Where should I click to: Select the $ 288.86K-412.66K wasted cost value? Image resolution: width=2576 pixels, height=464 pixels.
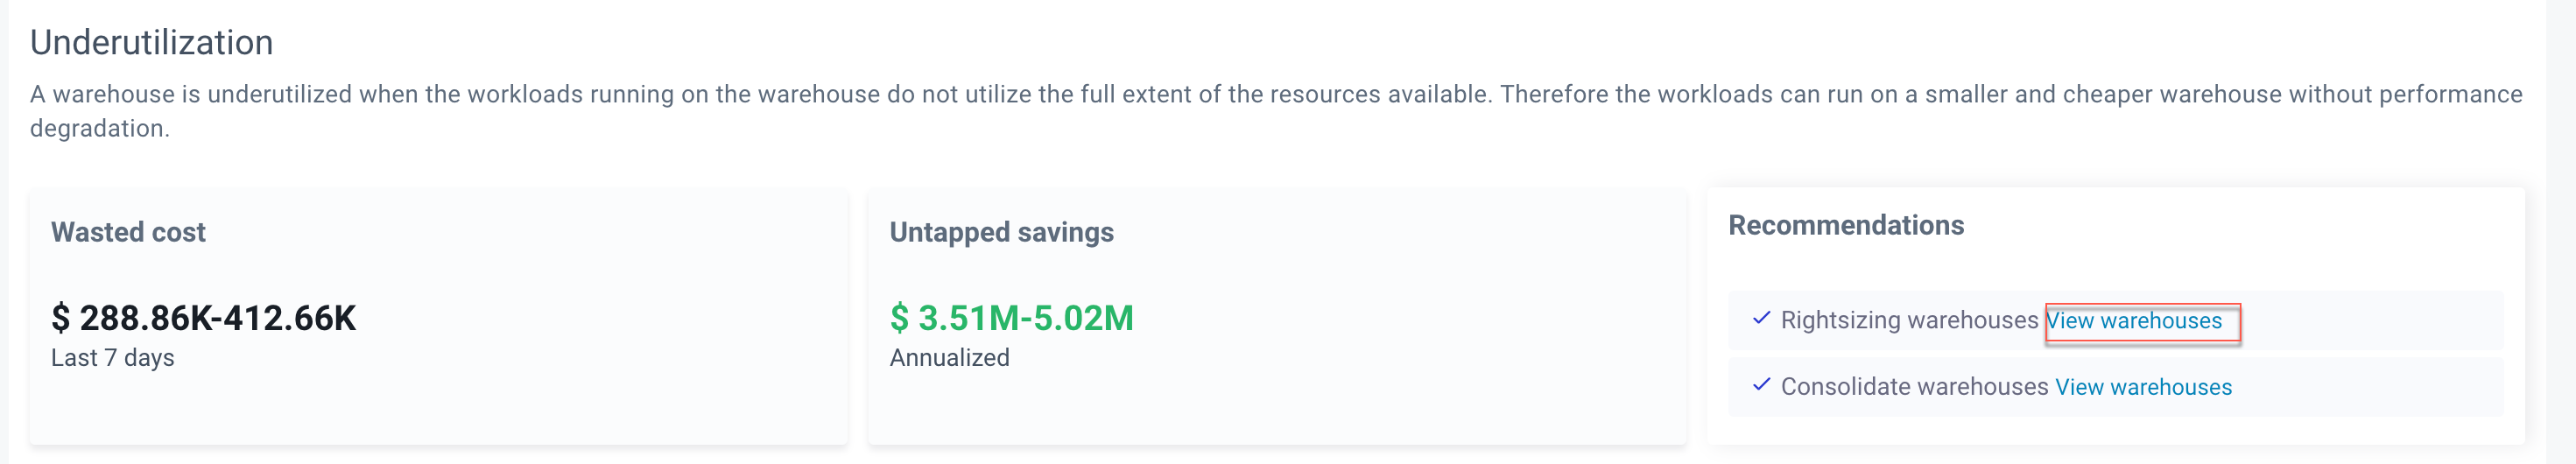coord(204,318)
